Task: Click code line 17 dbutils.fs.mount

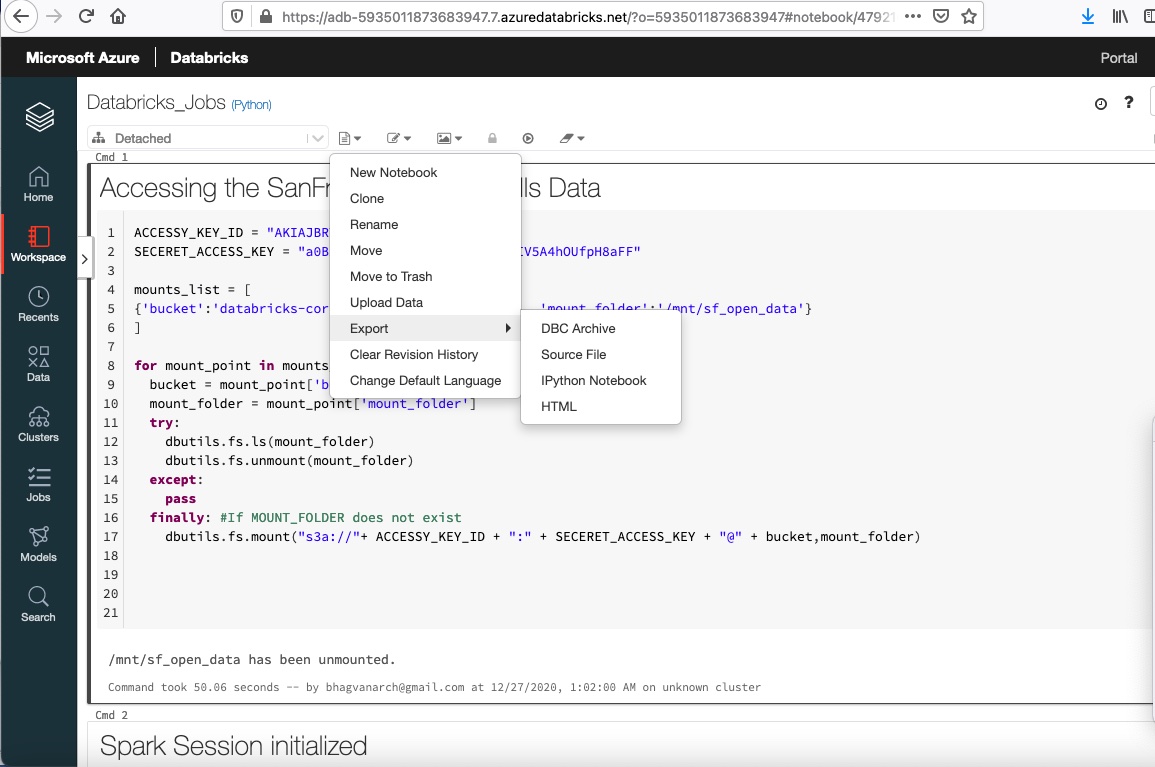Action: coord(542,536)
